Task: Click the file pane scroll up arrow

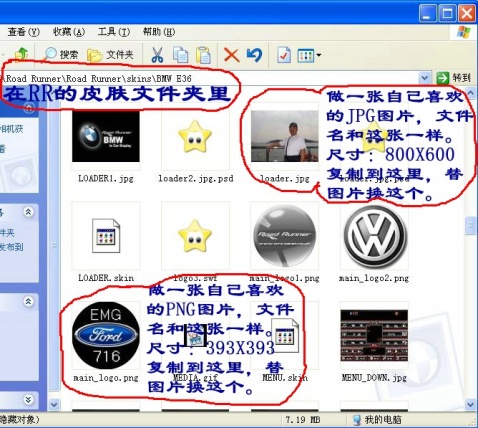Action: 471,92
